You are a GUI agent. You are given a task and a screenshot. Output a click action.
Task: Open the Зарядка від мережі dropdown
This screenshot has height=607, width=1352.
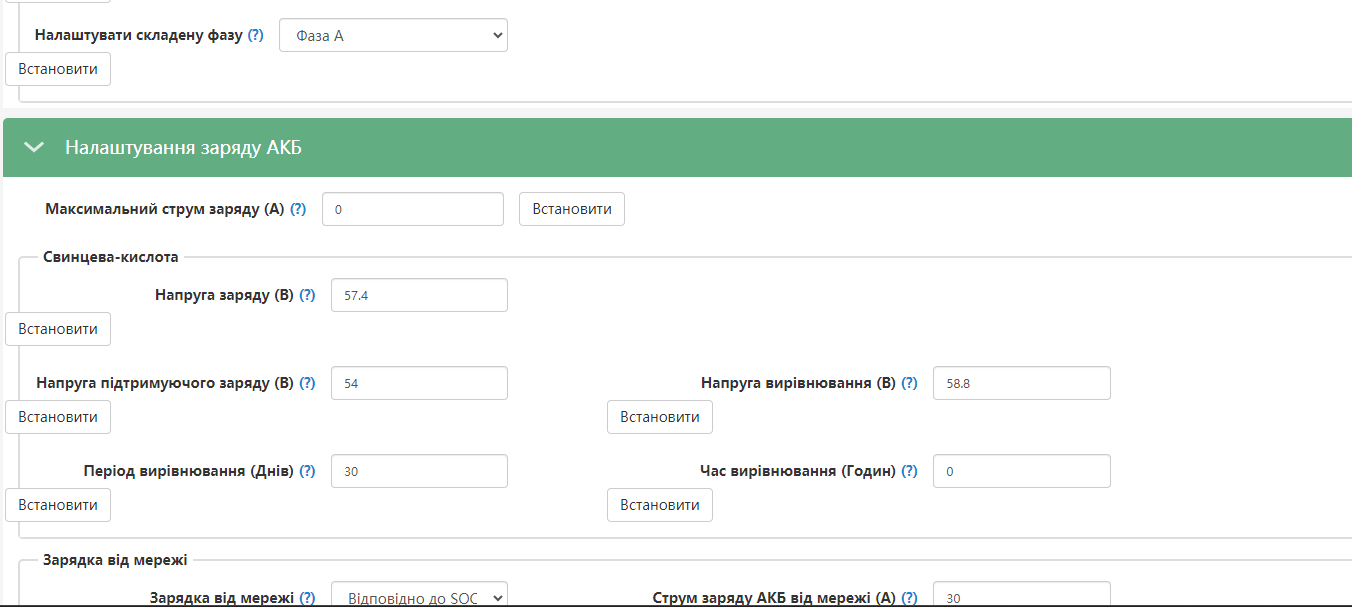pos(419,595)
